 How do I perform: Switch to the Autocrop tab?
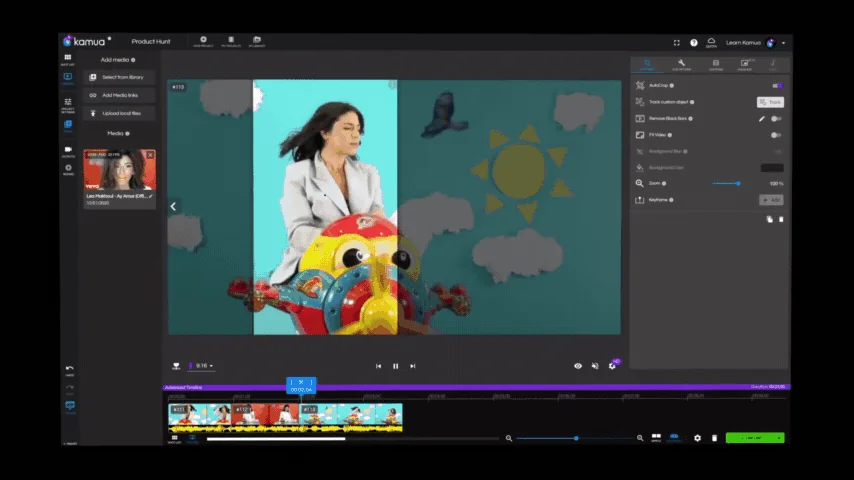tap(647, 65)
